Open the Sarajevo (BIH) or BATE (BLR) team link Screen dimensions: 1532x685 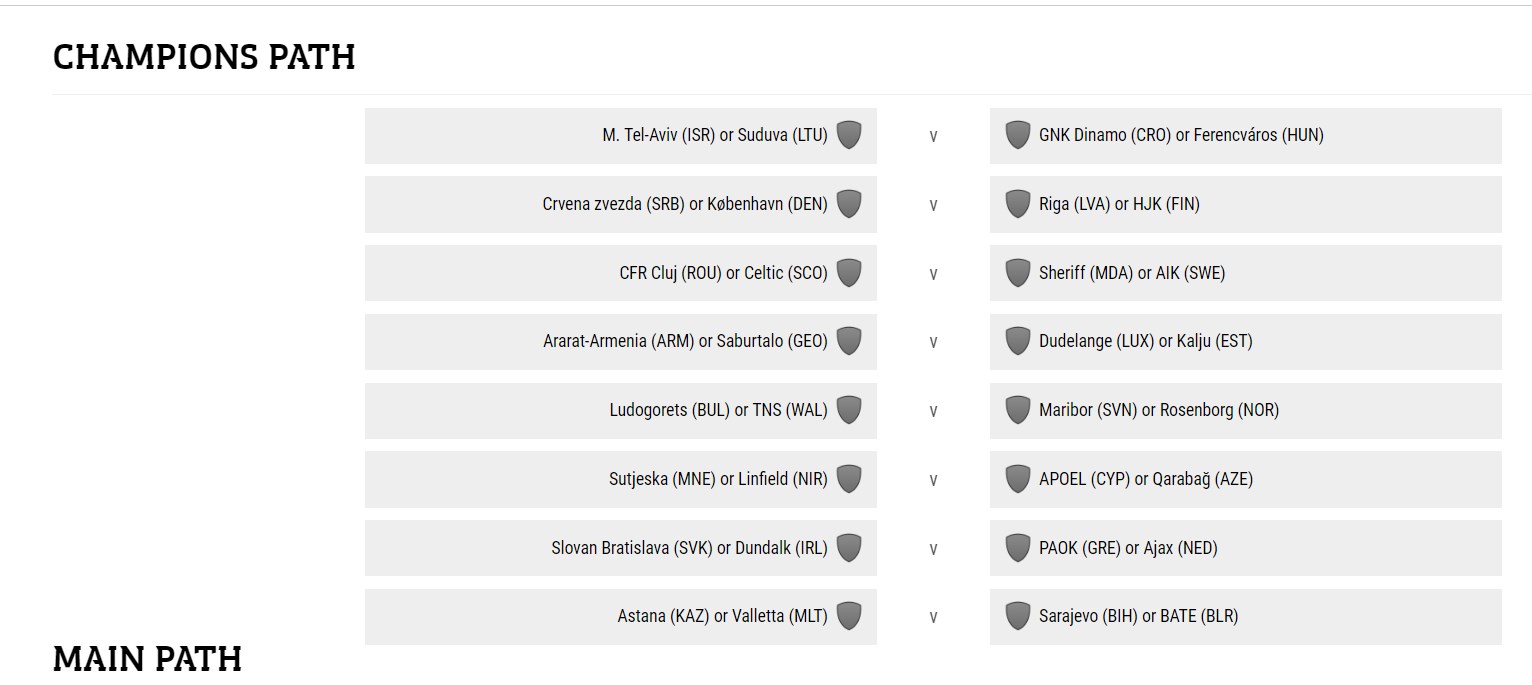tap(1138, 616)
